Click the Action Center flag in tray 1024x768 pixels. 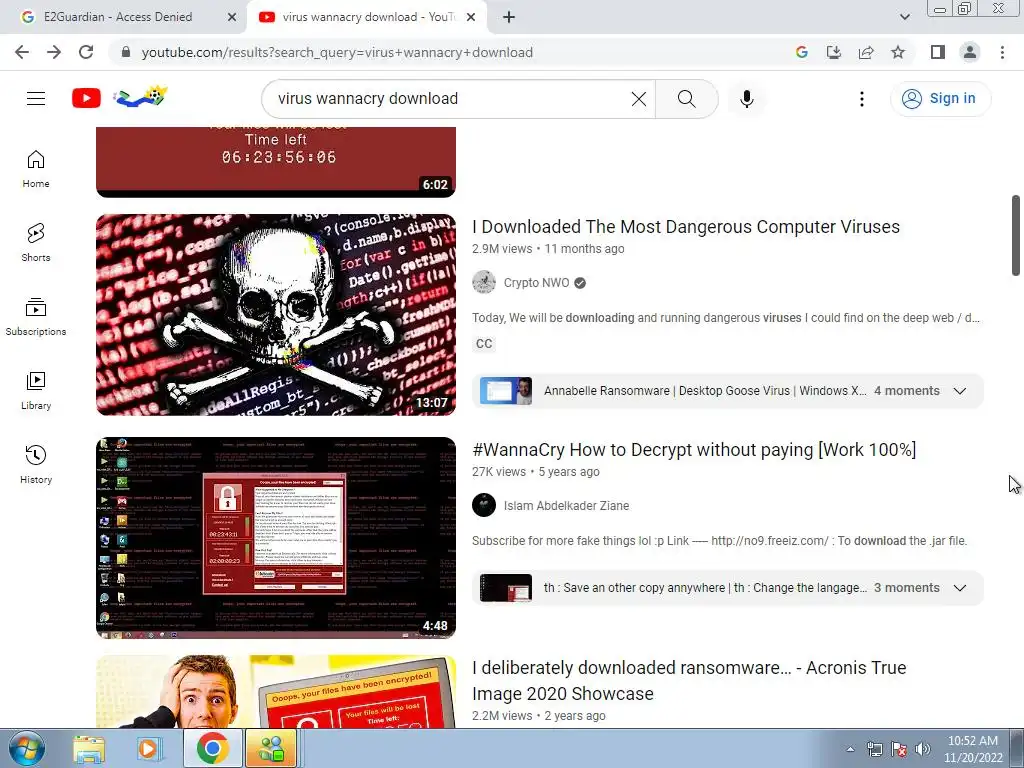pos(899,749)
